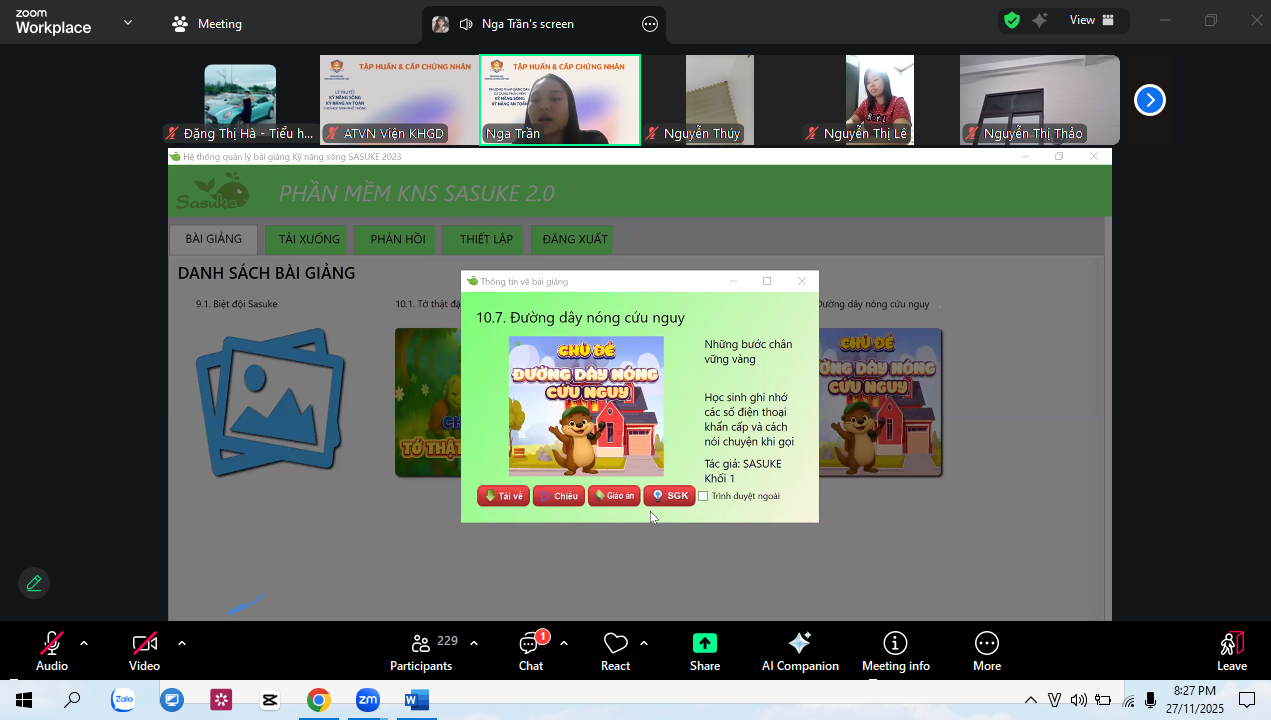The image size is (1271, 720).
Task: Check the Trình duyệt ngoài checkbox
Action: click(x=703, y=496)
